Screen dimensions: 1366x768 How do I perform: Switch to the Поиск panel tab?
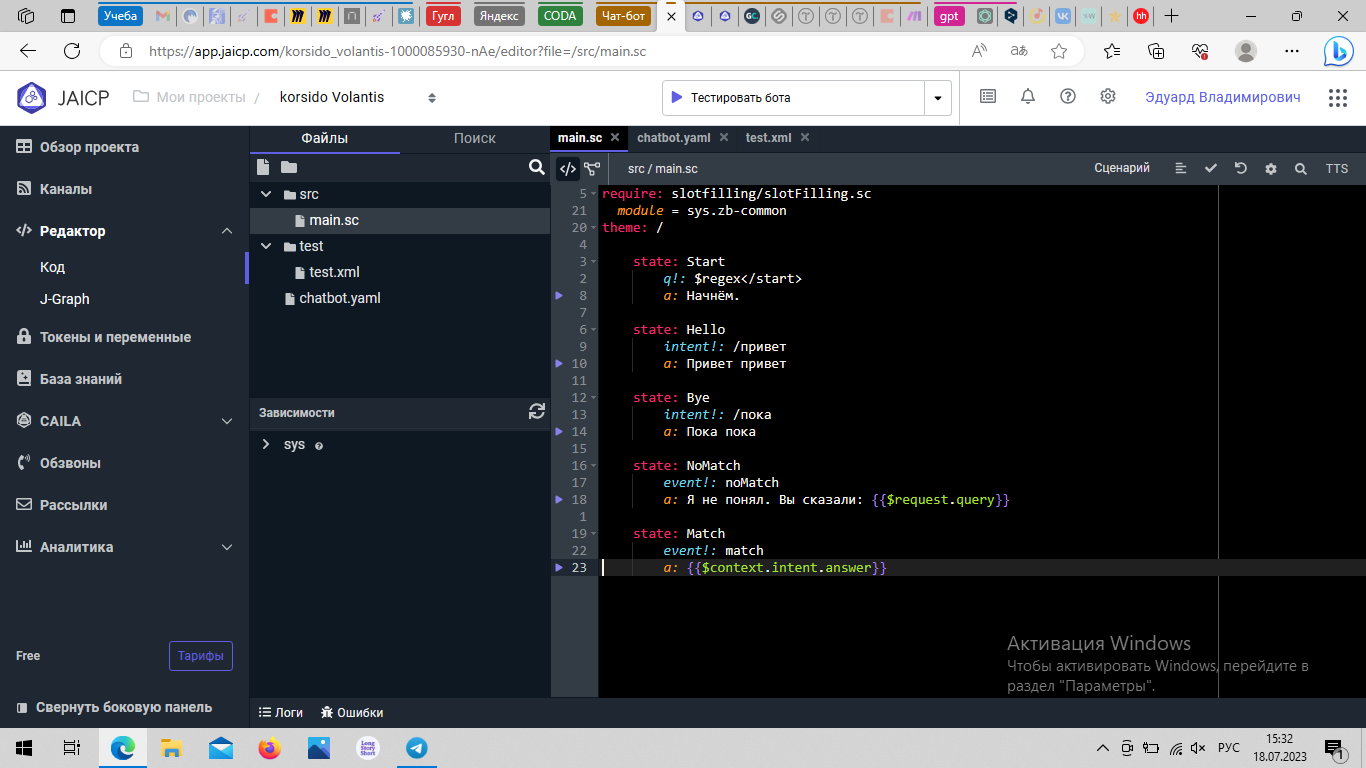click(x=474, y=139)
